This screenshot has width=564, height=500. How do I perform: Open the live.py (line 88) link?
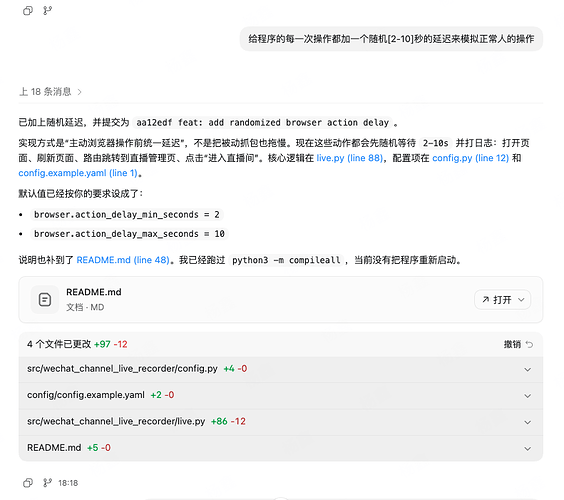pos(349,158)
